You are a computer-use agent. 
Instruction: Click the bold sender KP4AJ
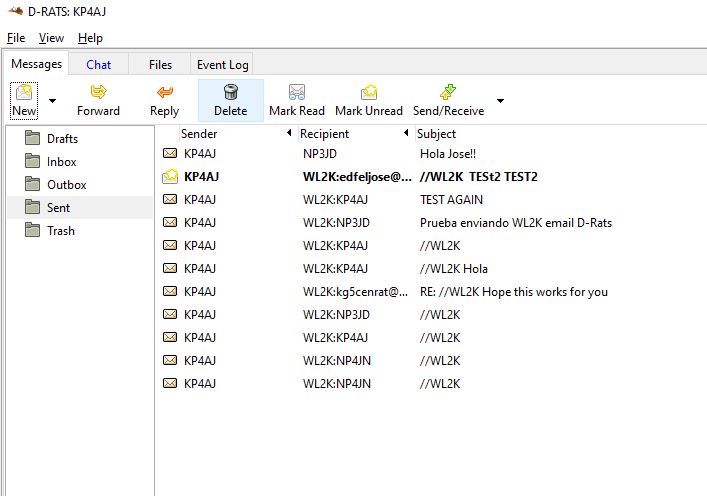click(202, 177)
